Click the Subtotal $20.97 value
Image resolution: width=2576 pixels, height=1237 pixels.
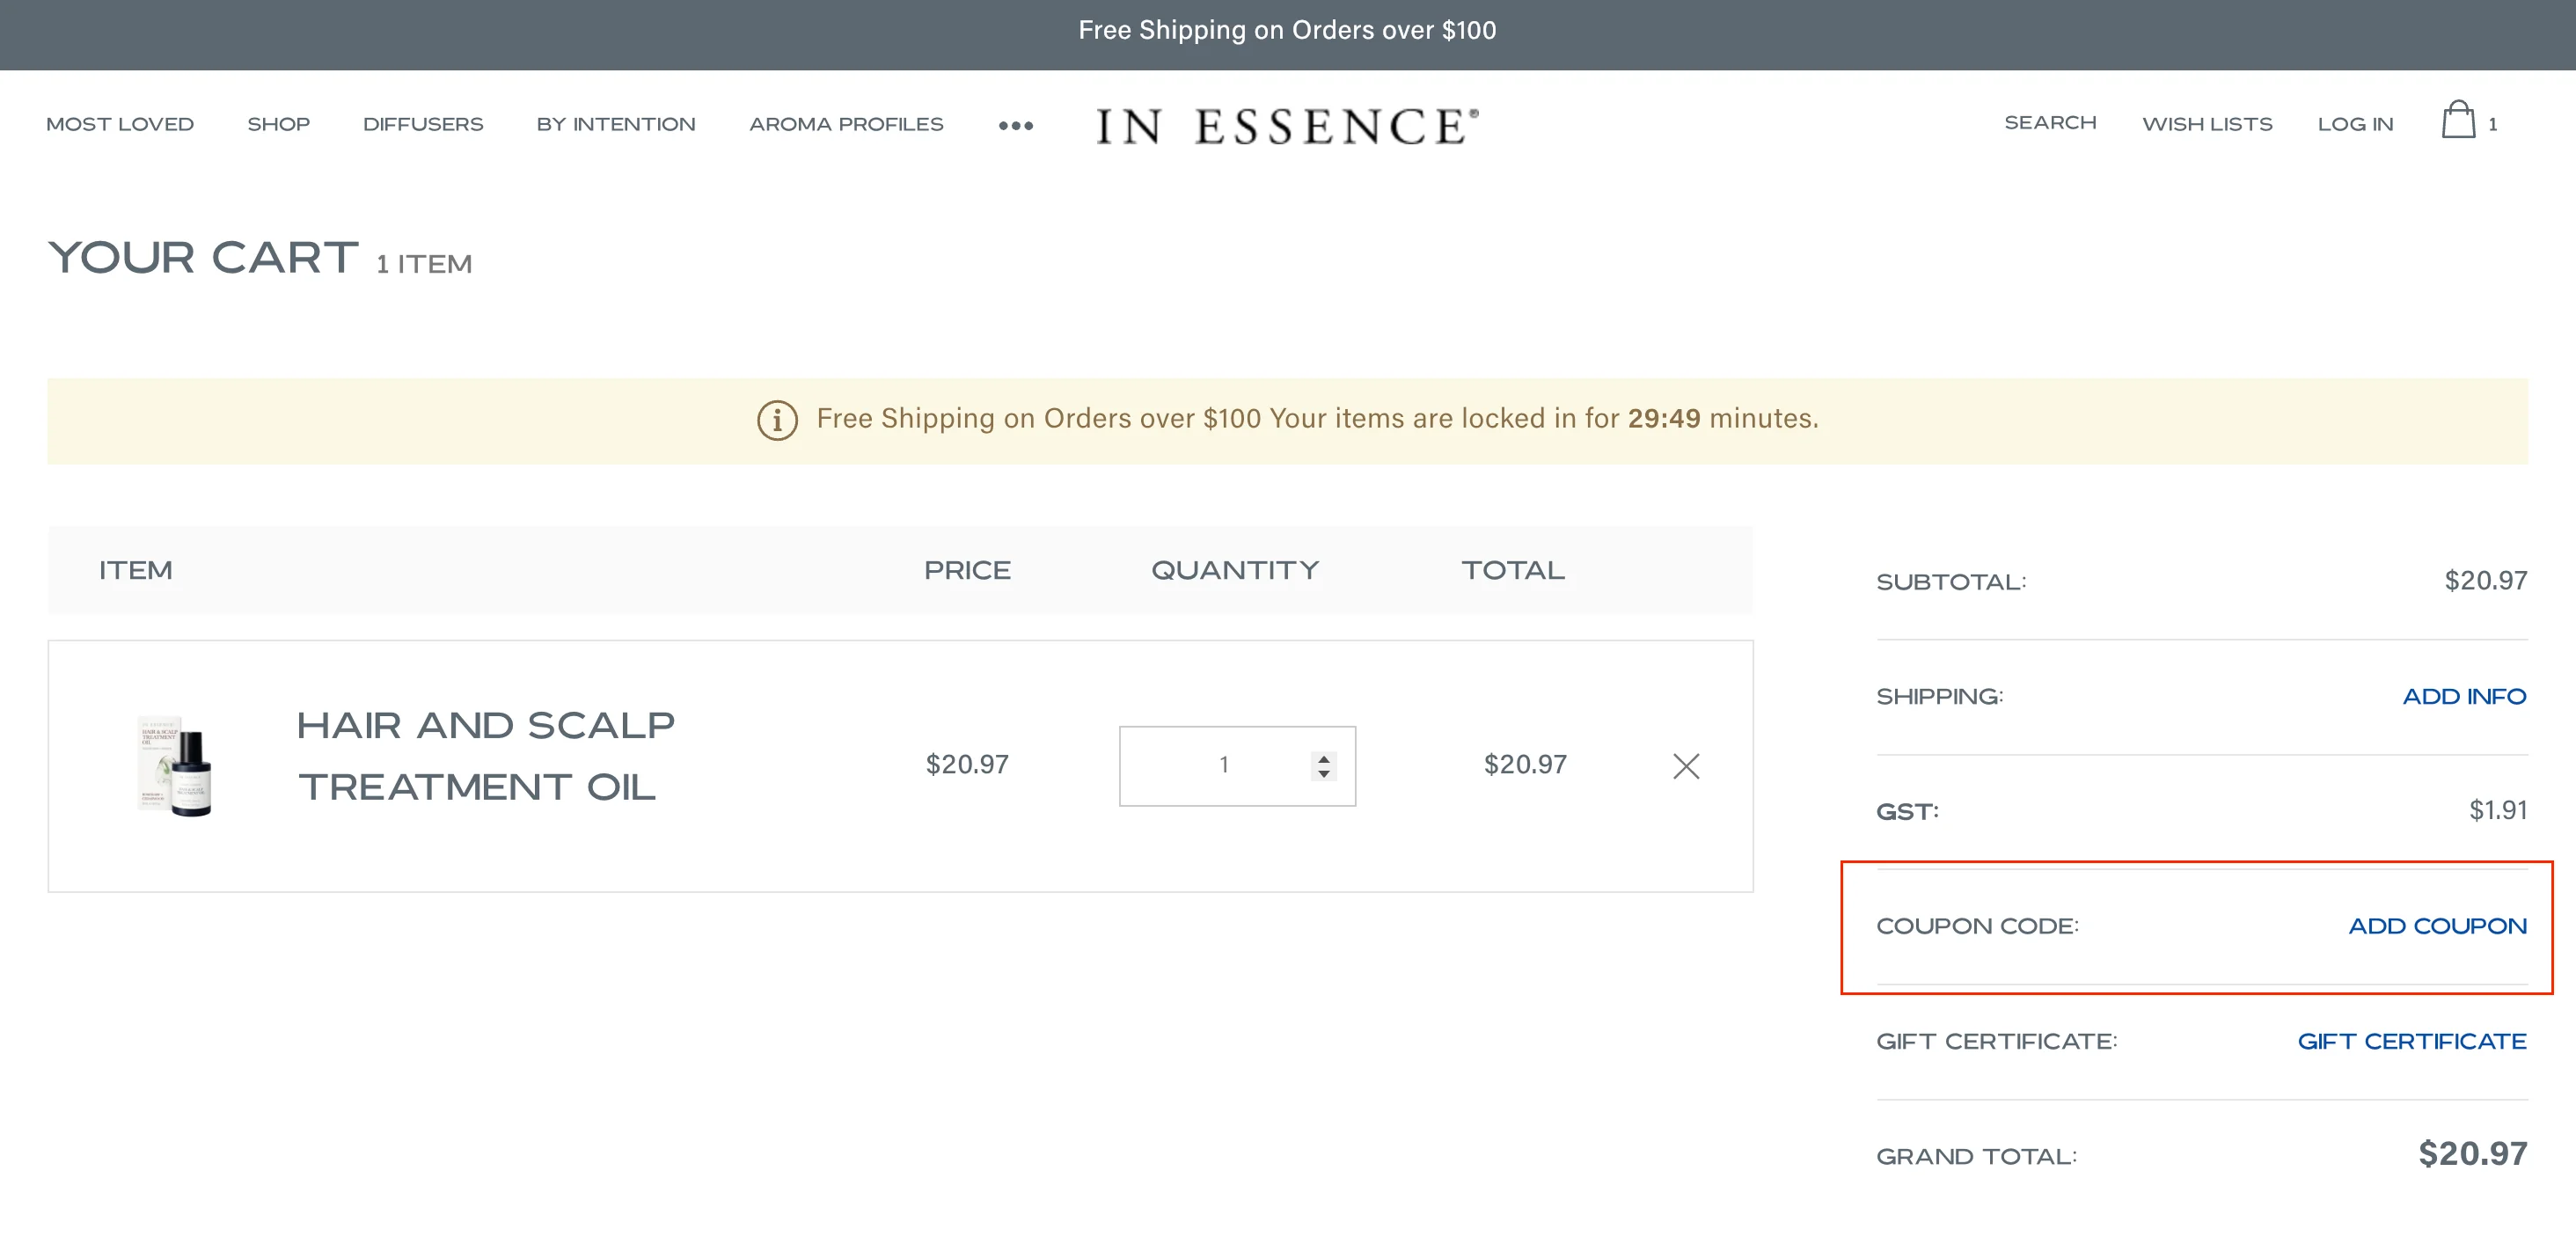pyautogui.click(x=2485, y=580)
